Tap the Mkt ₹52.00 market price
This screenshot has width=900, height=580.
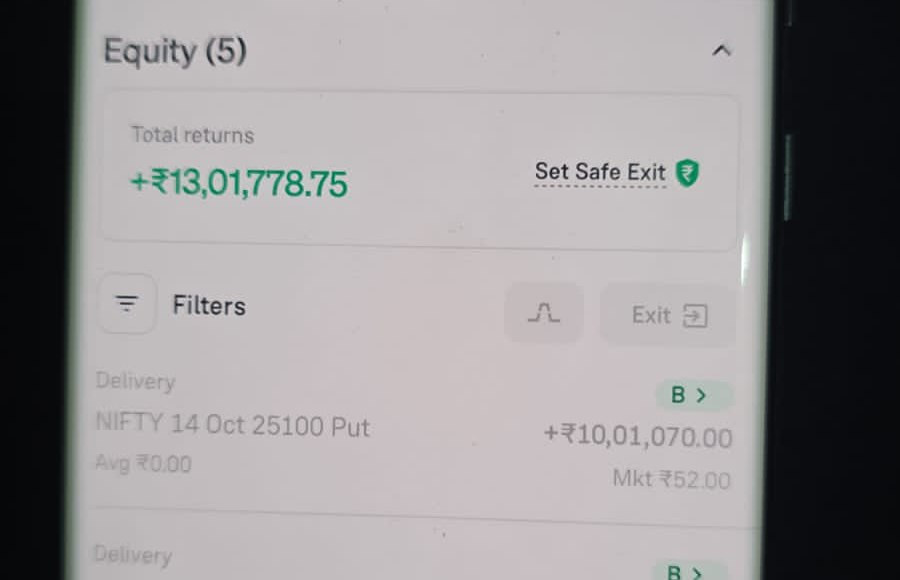pyautogui.click(x=671, y=480)
